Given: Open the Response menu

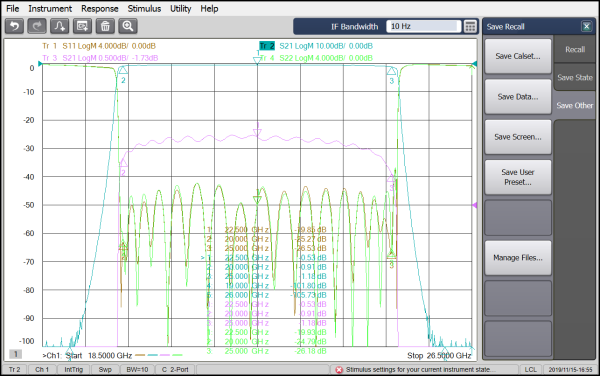Looking at the screenshot, I should (99, 8).
